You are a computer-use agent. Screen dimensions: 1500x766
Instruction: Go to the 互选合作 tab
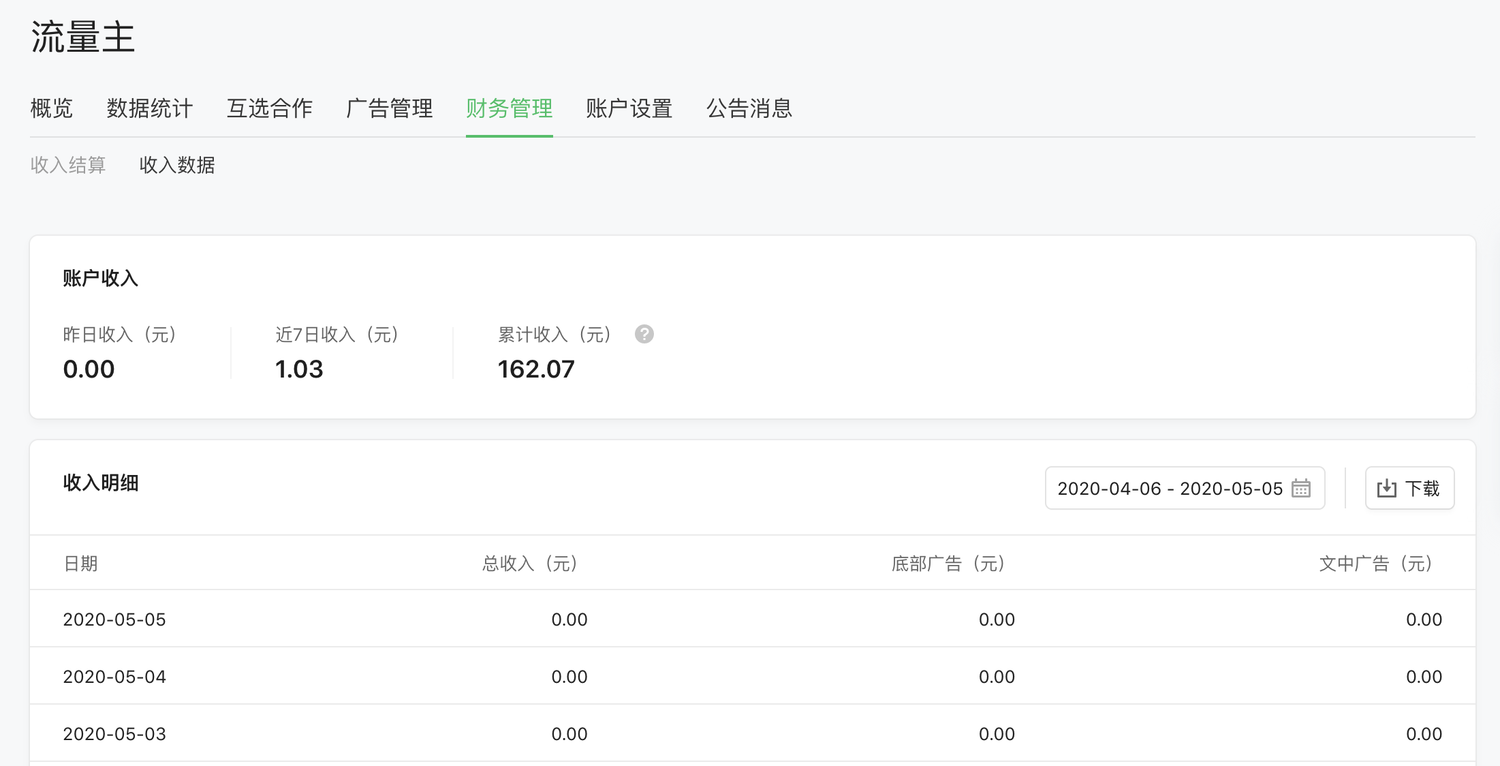(269, 108)
